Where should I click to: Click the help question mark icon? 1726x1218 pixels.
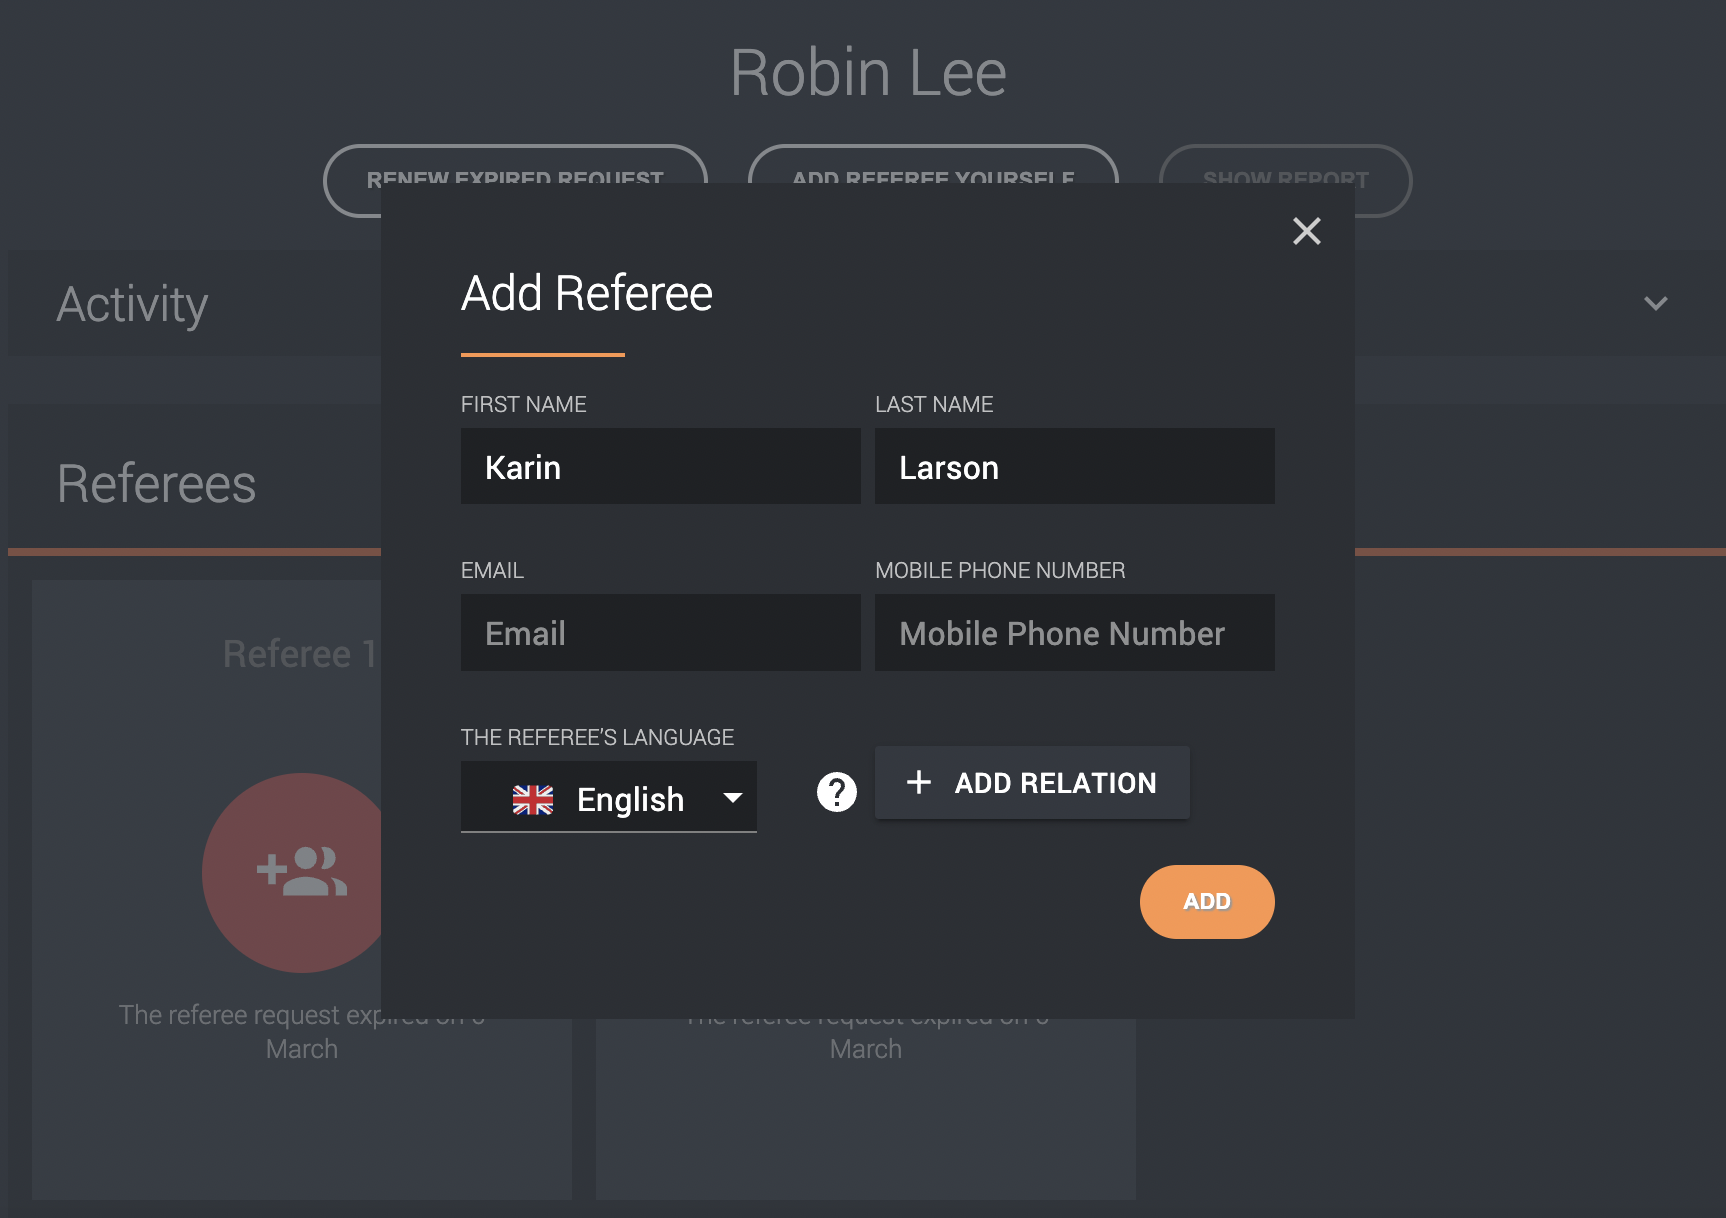click(x=837, y=792)
